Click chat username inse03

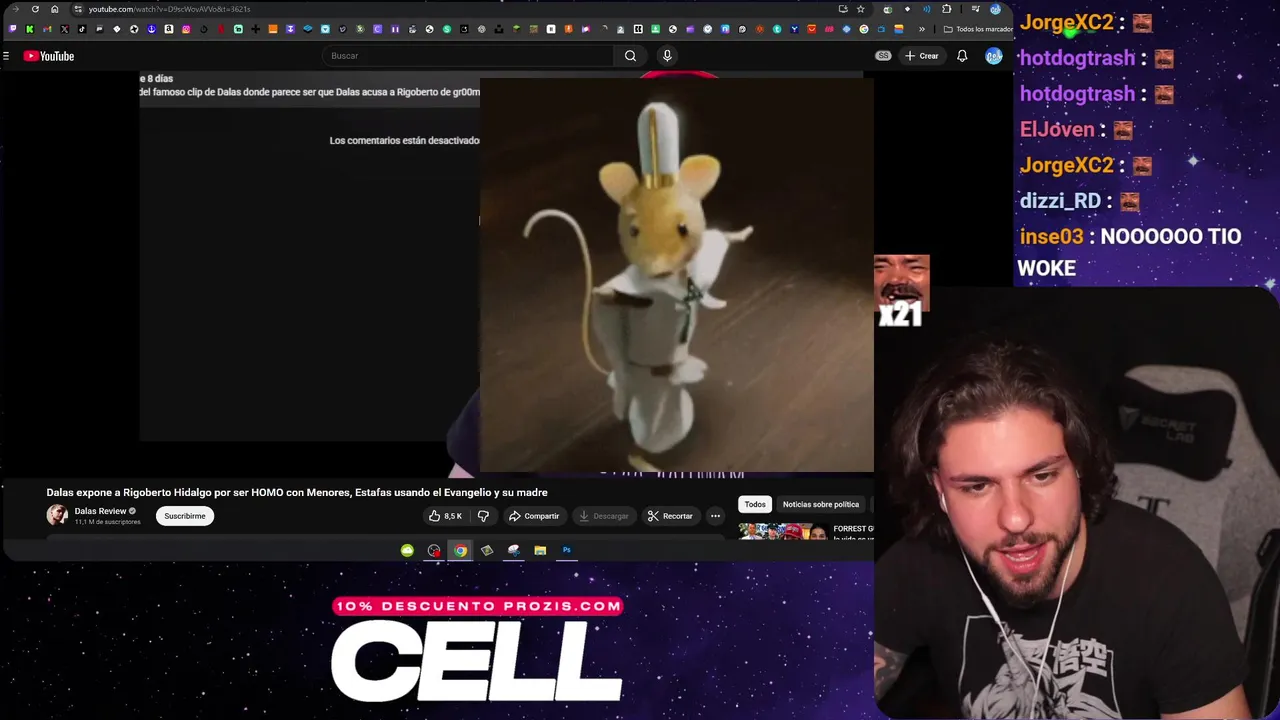tap(1051, 237)
